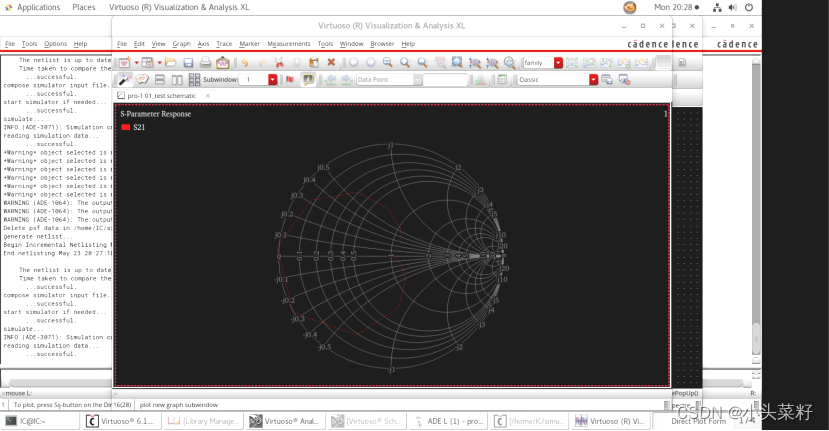
Task: Click the pan hand tool
Action: tap(440, 62)
